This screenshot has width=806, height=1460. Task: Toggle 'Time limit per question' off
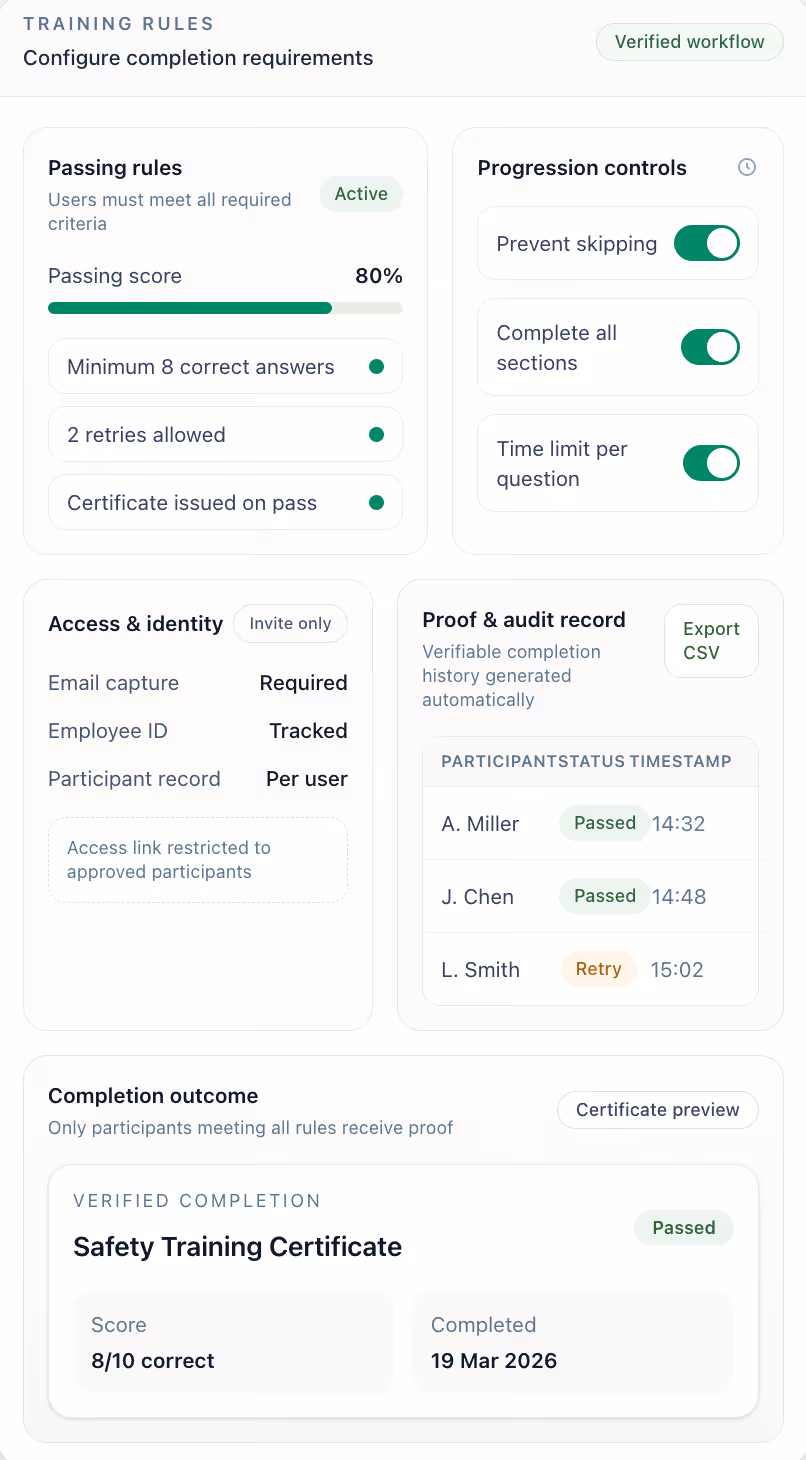[710, 463]
